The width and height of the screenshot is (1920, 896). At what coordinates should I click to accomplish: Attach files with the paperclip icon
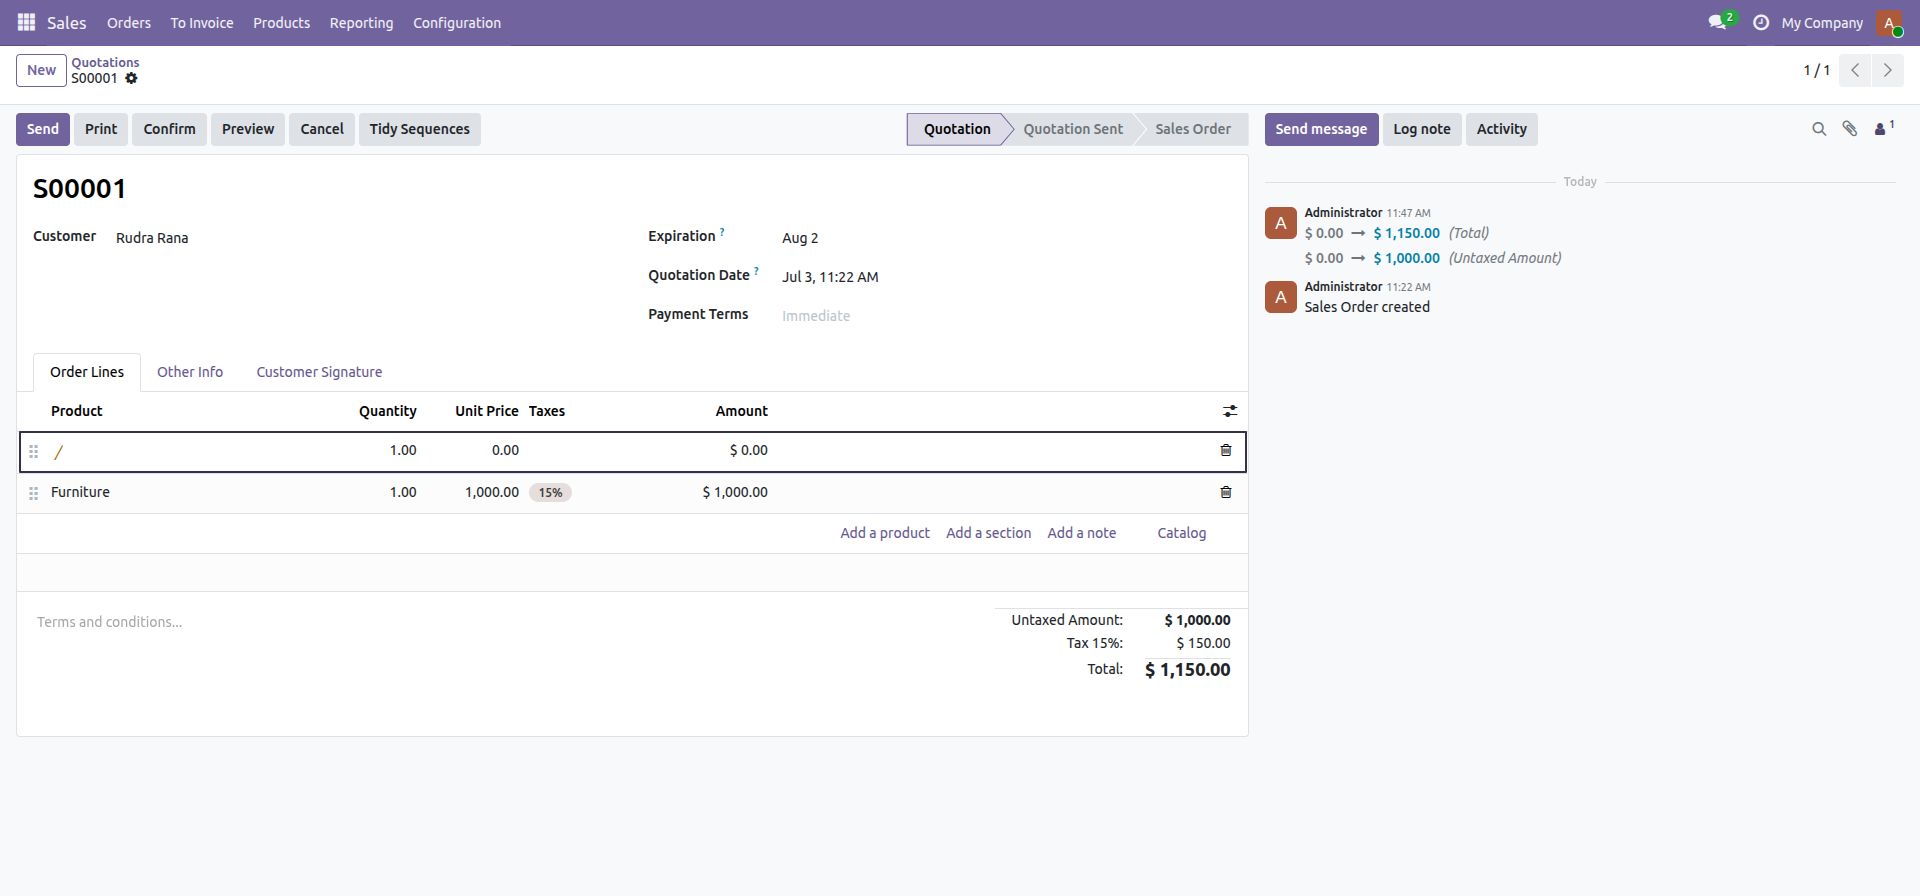pos(1850,129)
